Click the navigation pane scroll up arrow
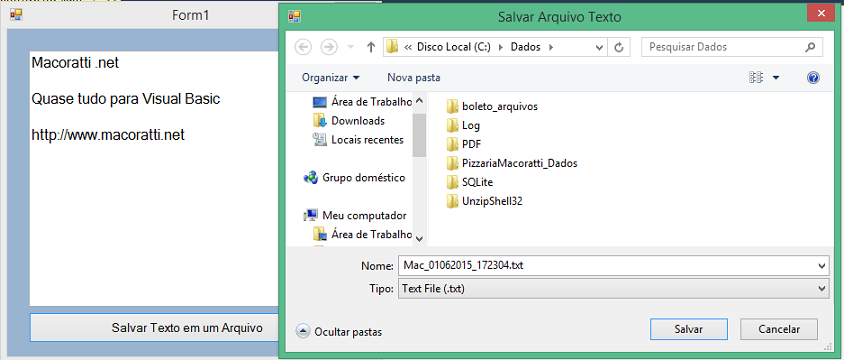The image size is (844, 360). coord(419,101)
